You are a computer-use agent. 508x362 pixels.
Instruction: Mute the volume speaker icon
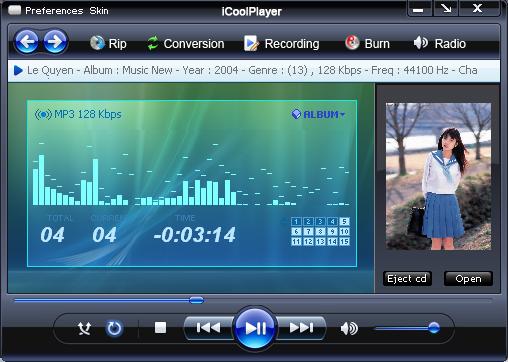point(349,328)
